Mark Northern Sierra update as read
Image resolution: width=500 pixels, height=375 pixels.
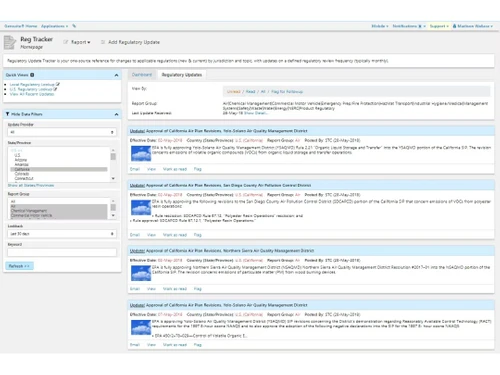click(175, 289)
